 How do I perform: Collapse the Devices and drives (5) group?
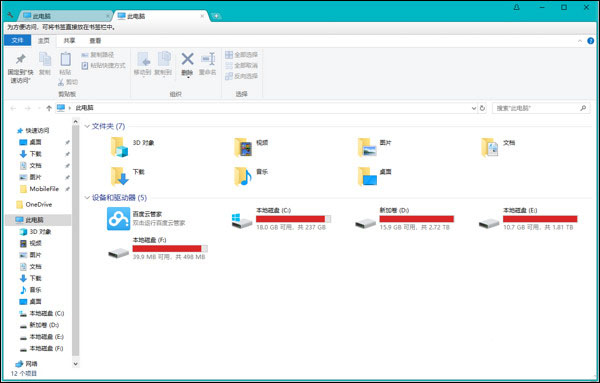(87, 198)
